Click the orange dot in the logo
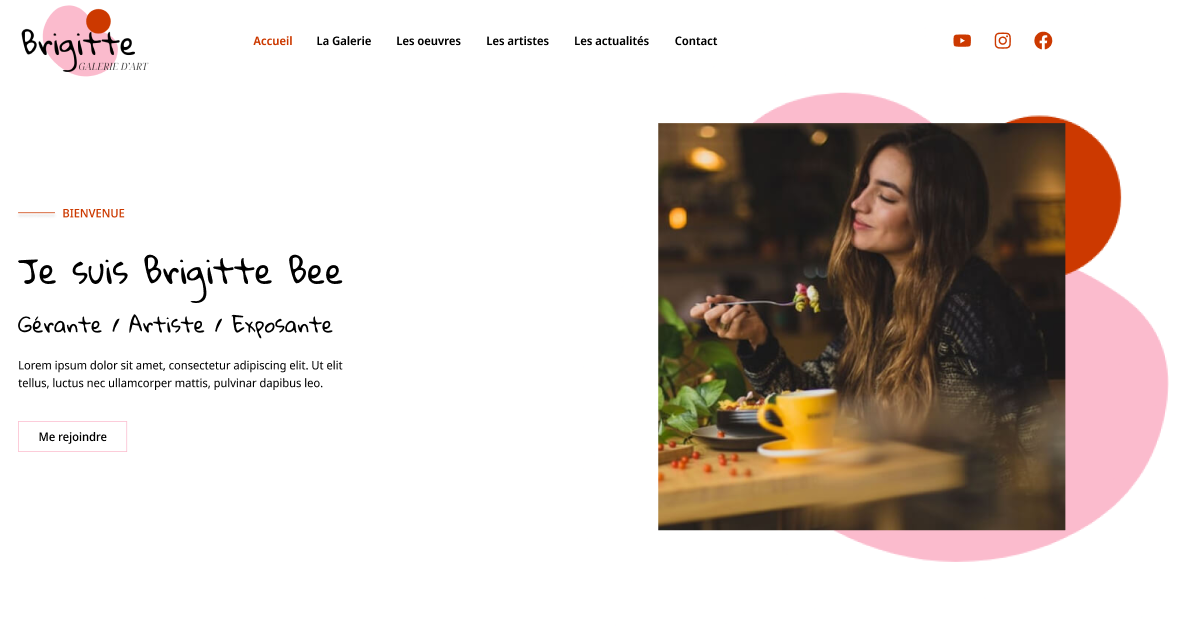Image resolution: width=1177 pixels, height=630 pixels. [98, 22]
